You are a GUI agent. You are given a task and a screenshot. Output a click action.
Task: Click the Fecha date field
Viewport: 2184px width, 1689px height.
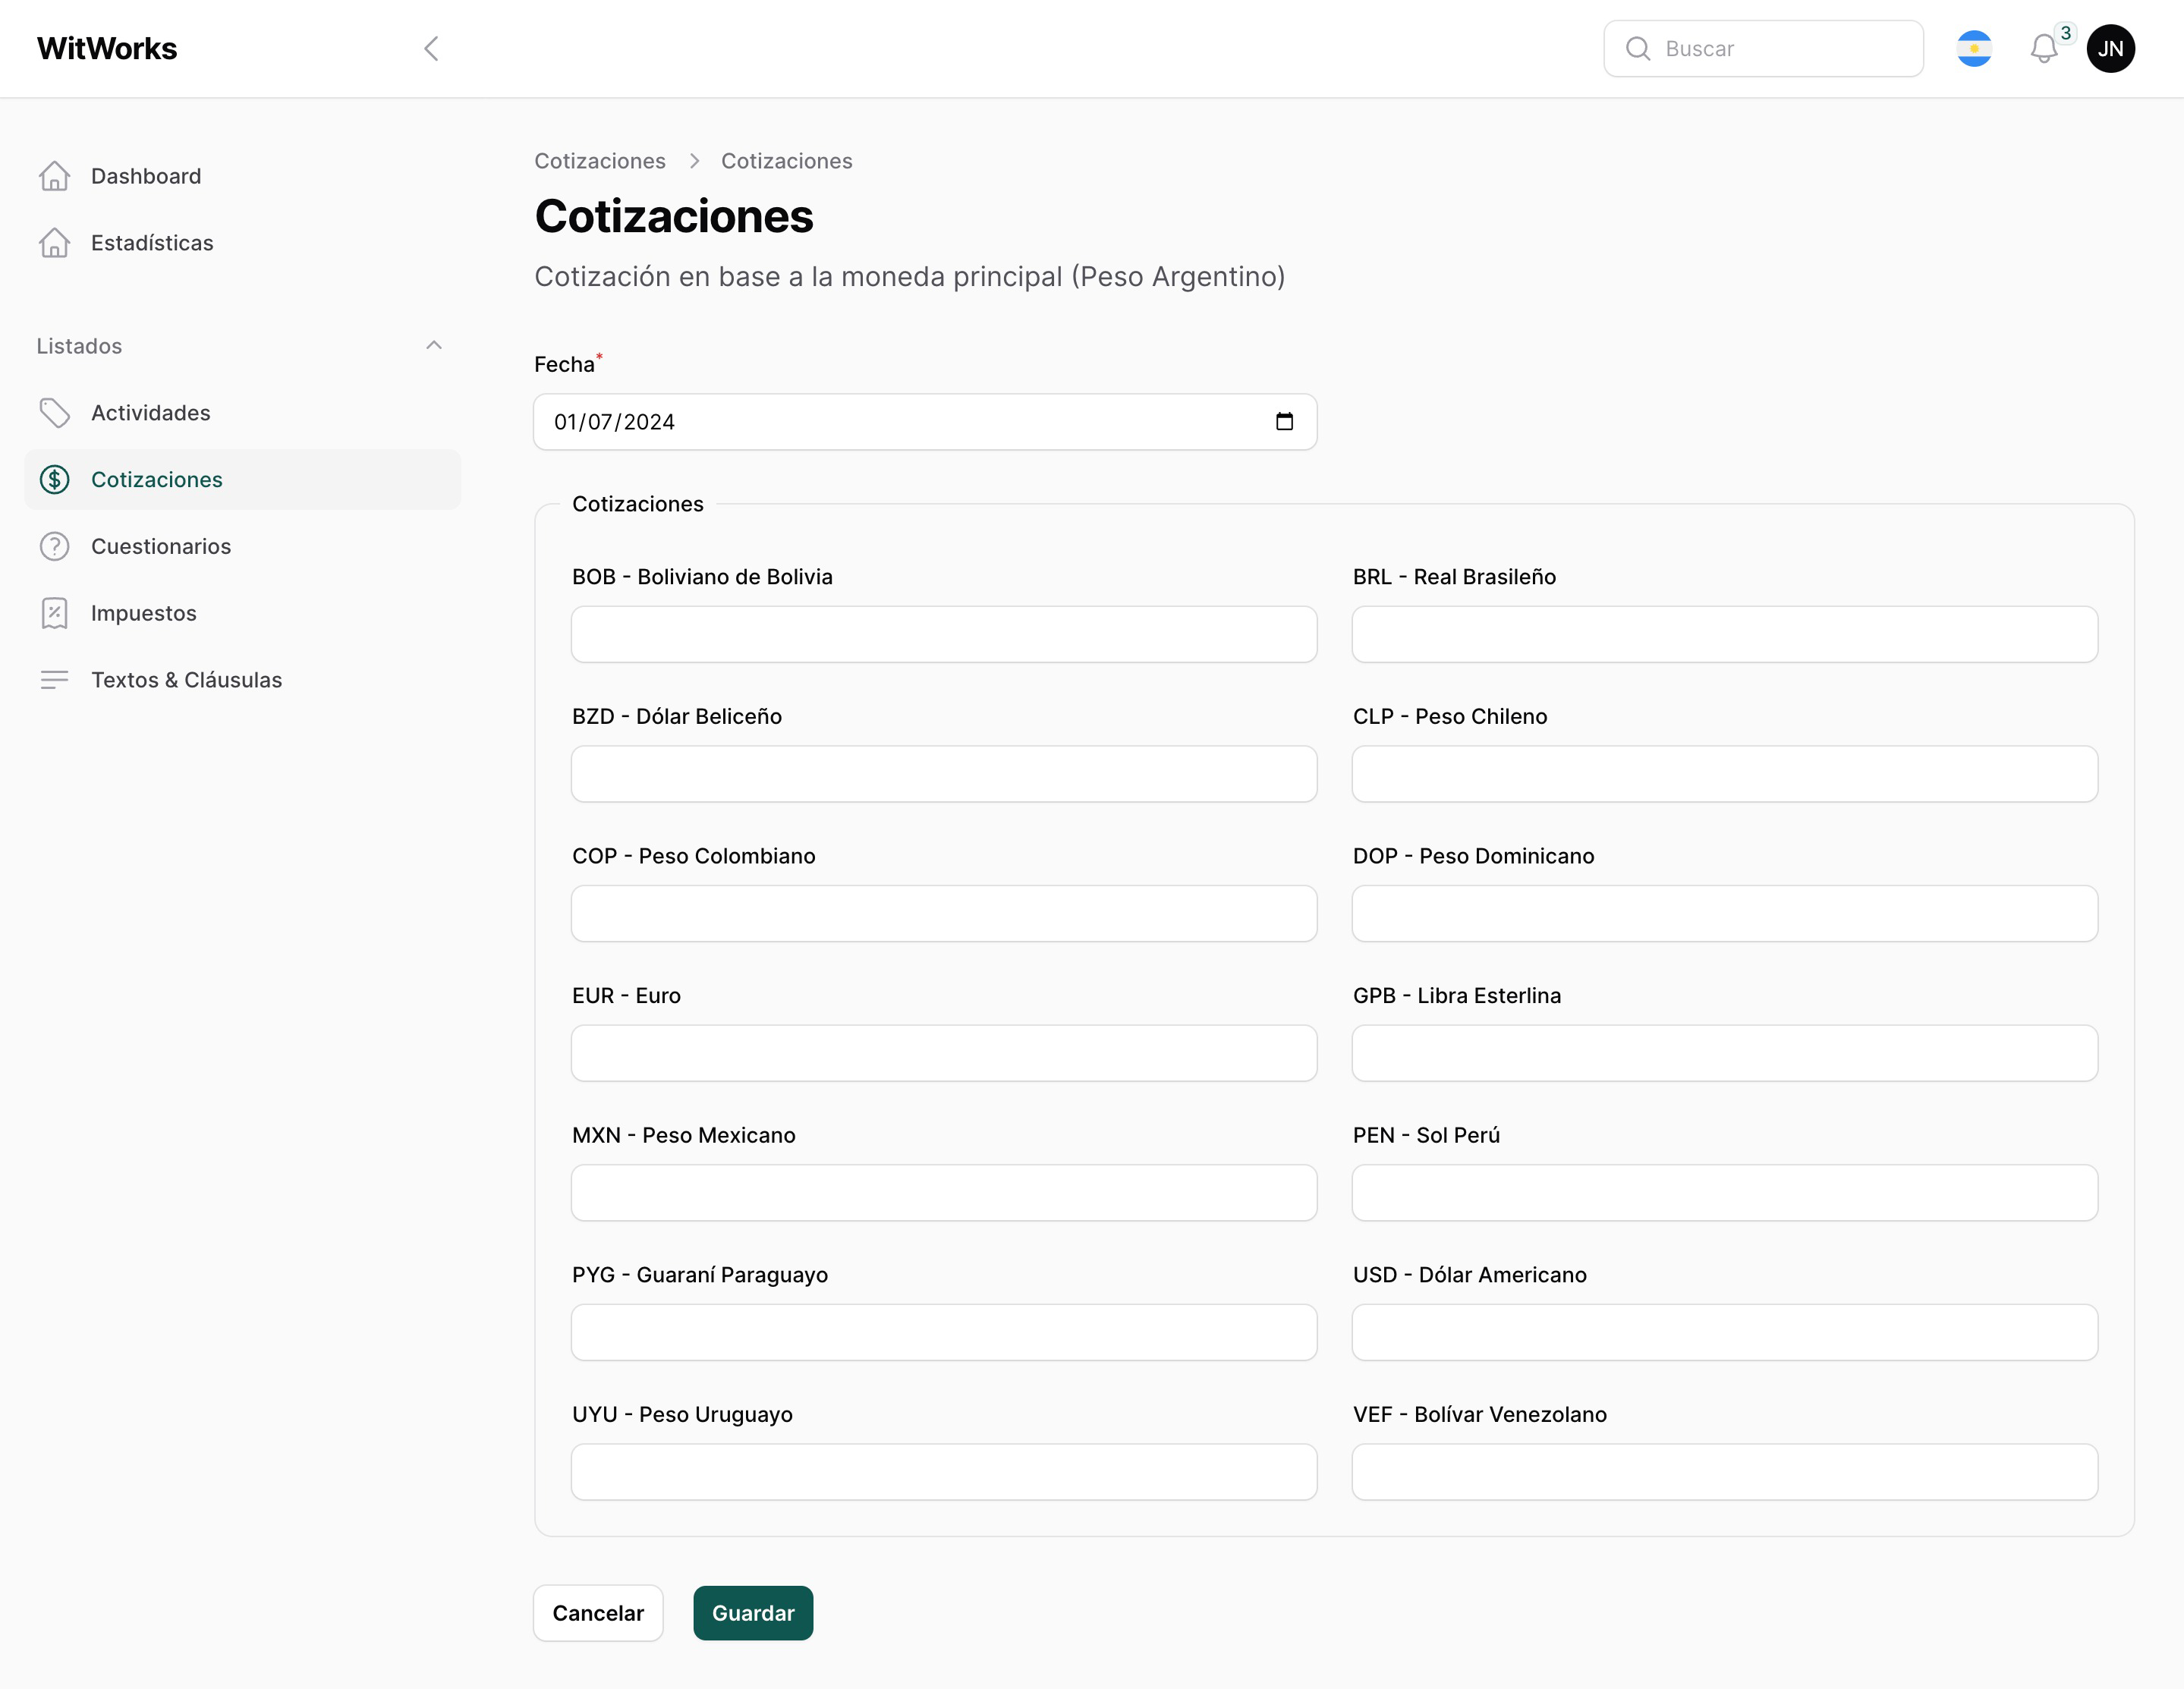(925, 422)
